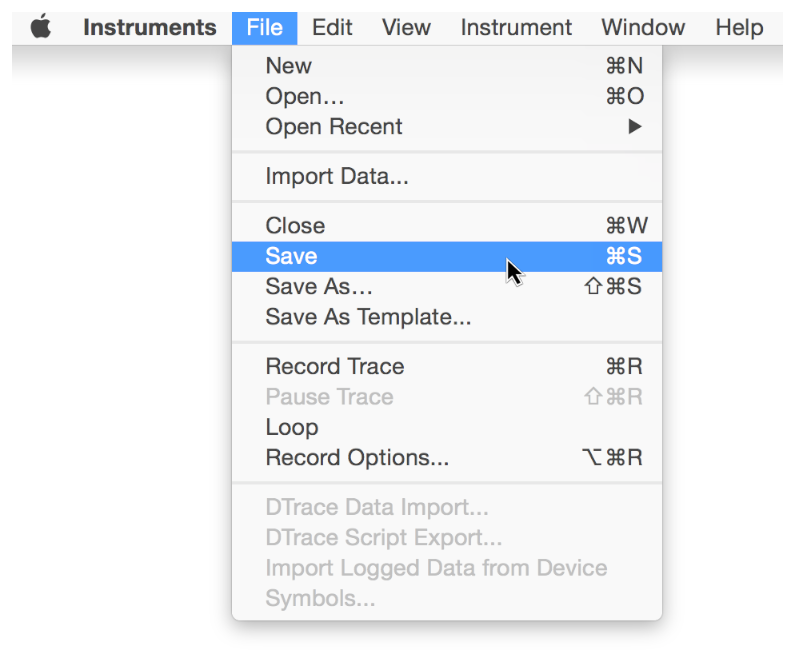This screenshot has width=795, height=662.
Task: Click the Open Recent submenu arrow
Action: coord(634,127)
